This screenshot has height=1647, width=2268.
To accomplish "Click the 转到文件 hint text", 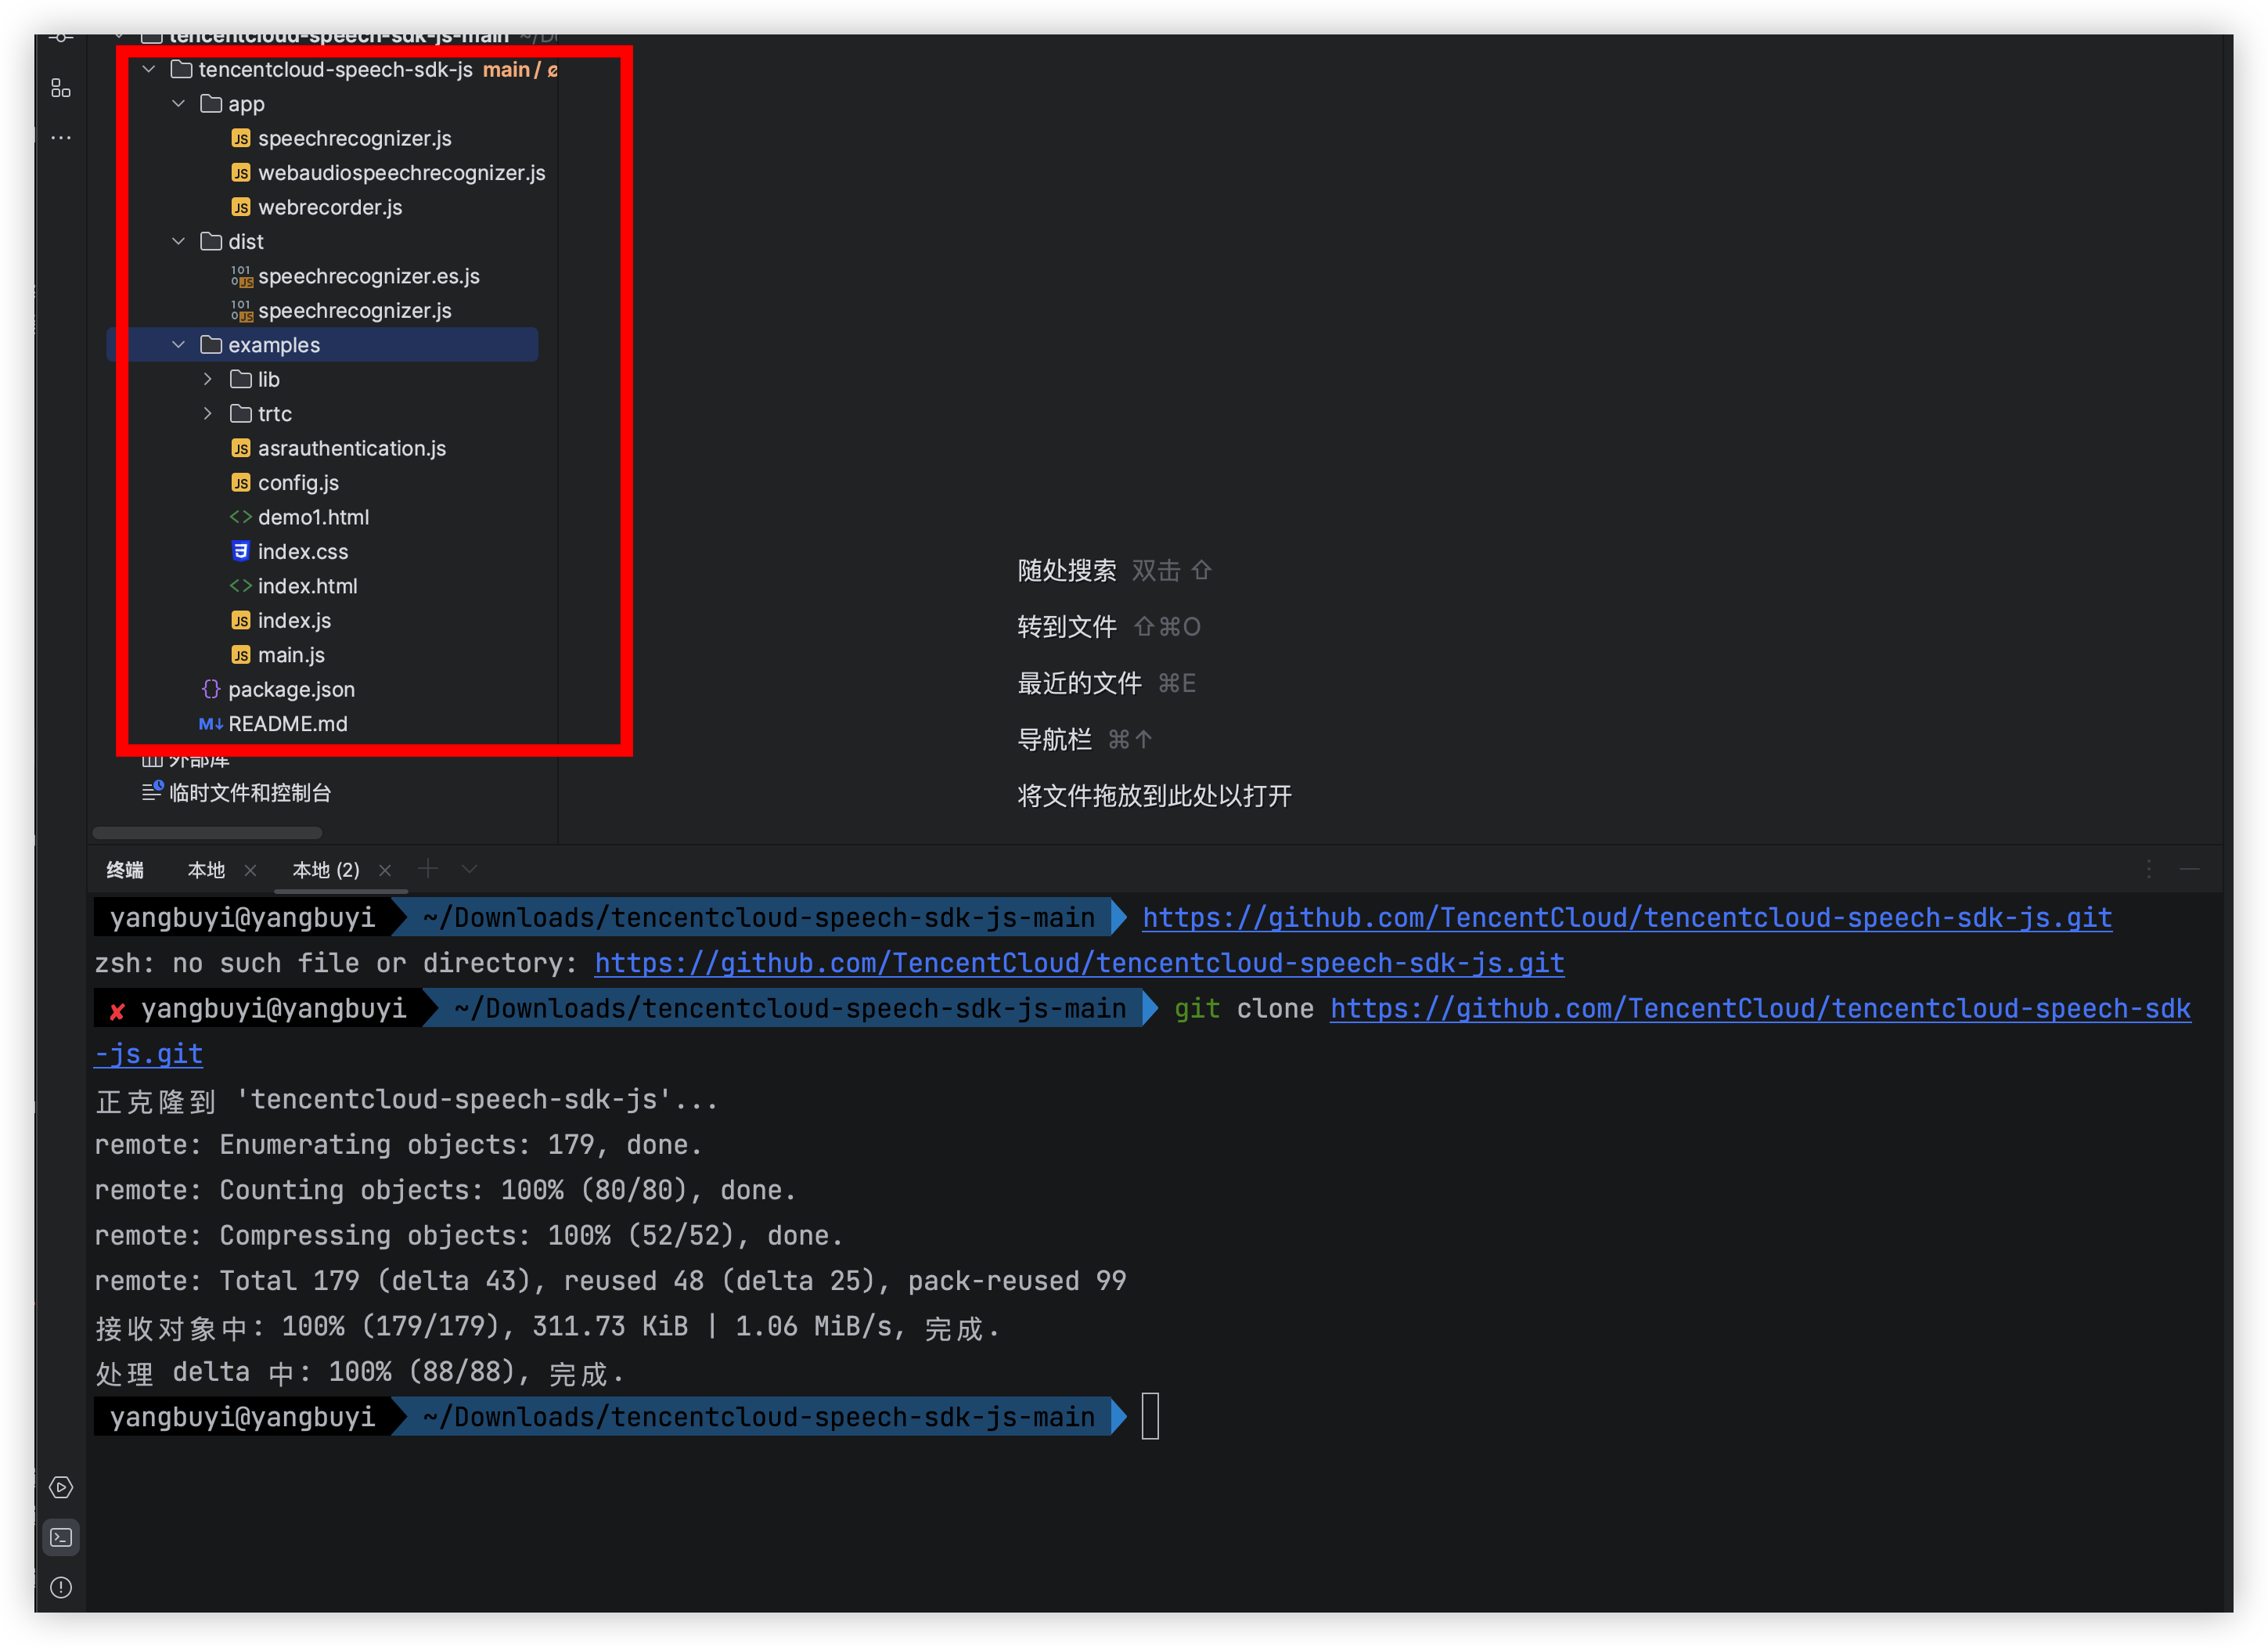I will pyautogui.click(x=1067, y=627).
